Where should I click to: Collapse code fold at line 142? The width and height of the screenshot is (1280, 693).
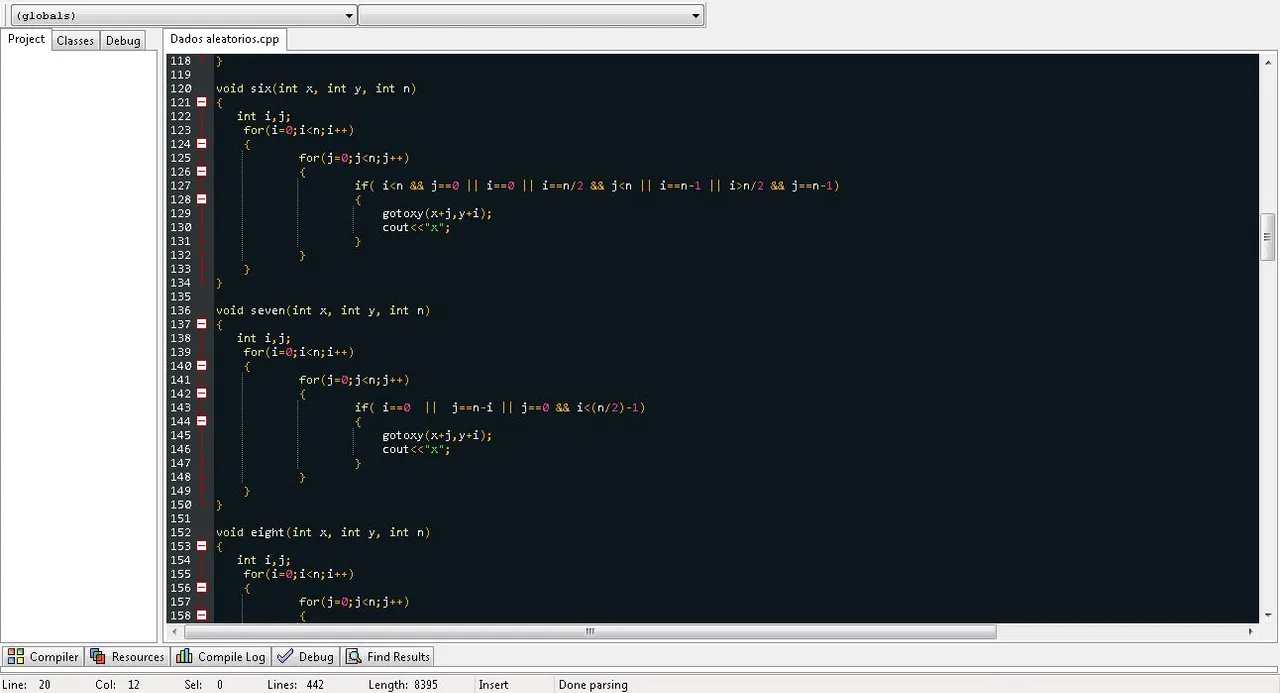click(201, 394)
